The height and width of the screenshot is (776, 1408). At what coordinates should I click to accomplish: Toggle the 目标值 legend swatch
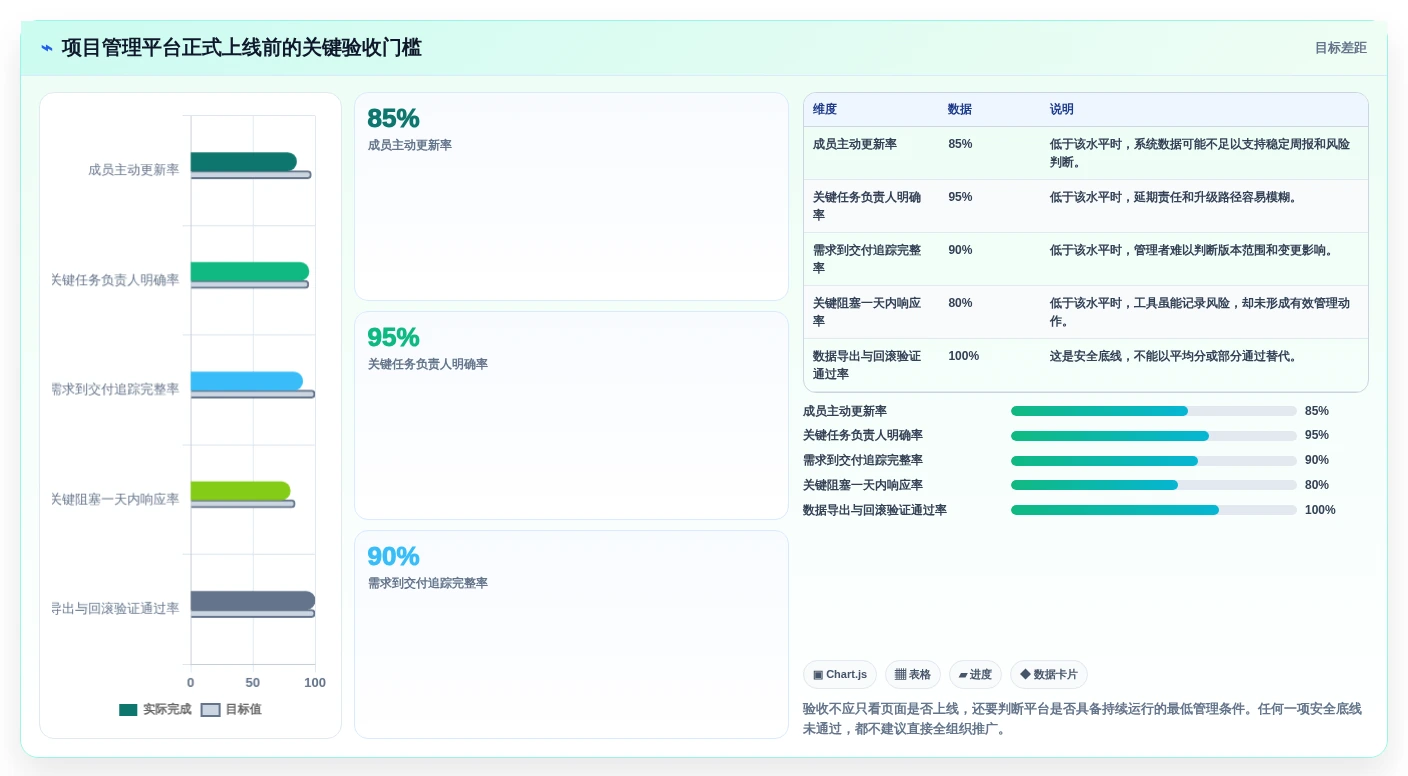click(x=210, y=710)
